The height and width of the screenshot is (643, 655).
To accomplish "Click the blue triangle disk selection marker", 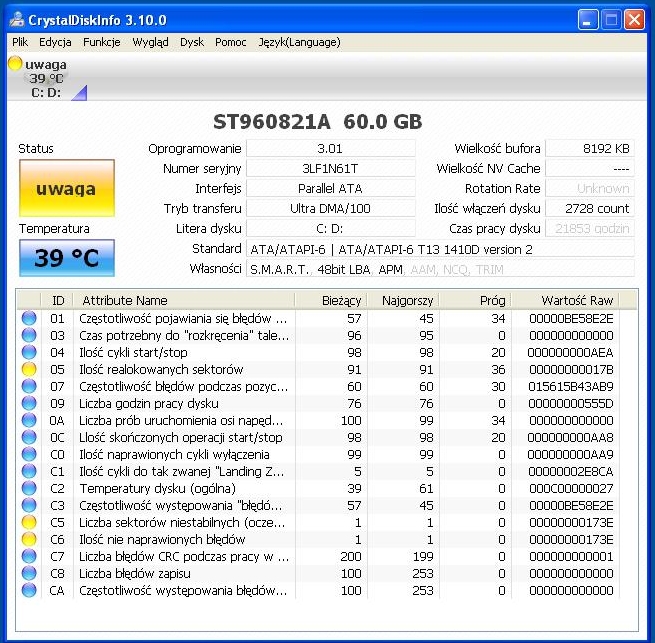I will pos(79,93).
